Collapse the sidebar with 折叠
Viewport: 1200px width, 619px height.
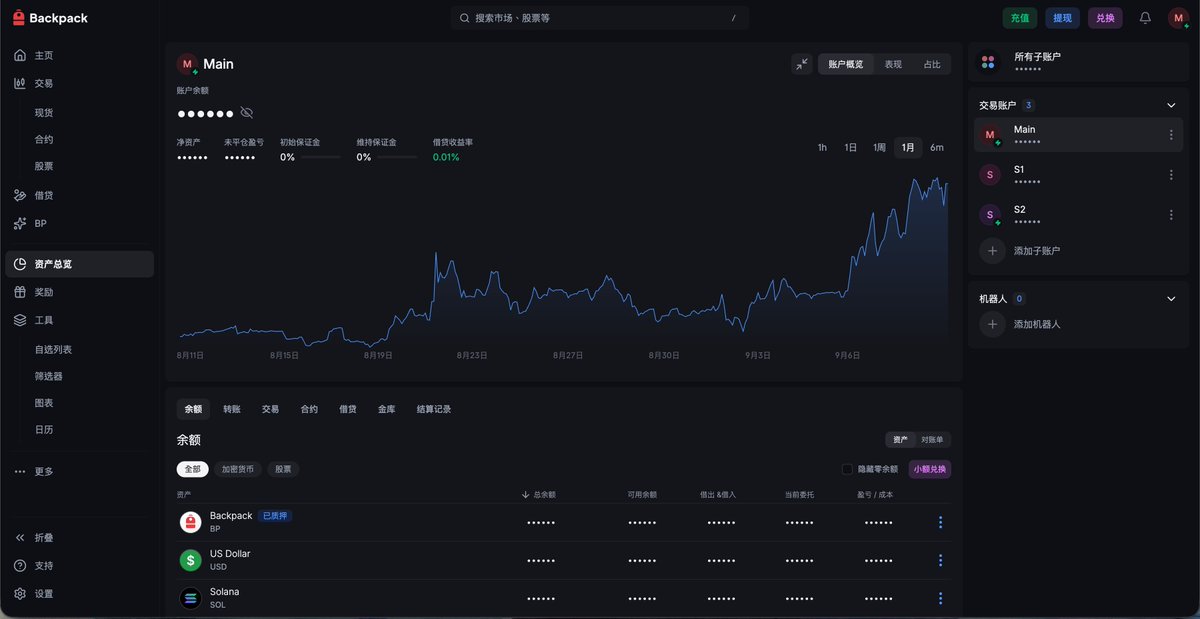coord(35,538)
